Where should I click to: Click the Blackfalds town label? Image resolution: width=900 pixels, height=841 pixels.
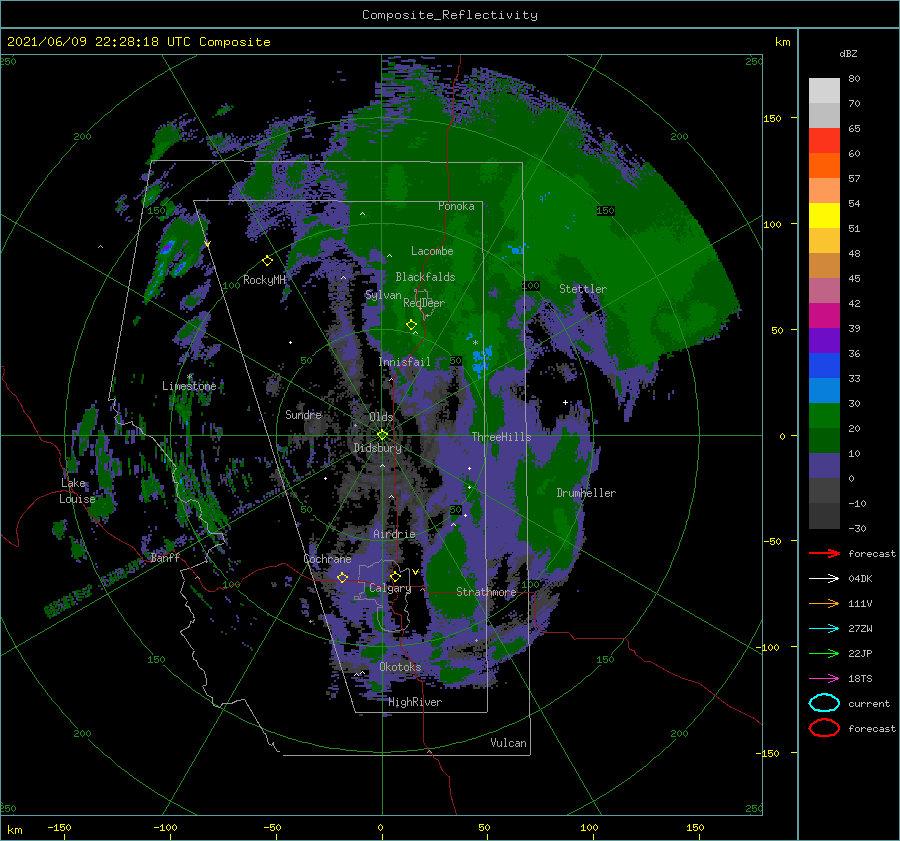[x=425, y=277]
